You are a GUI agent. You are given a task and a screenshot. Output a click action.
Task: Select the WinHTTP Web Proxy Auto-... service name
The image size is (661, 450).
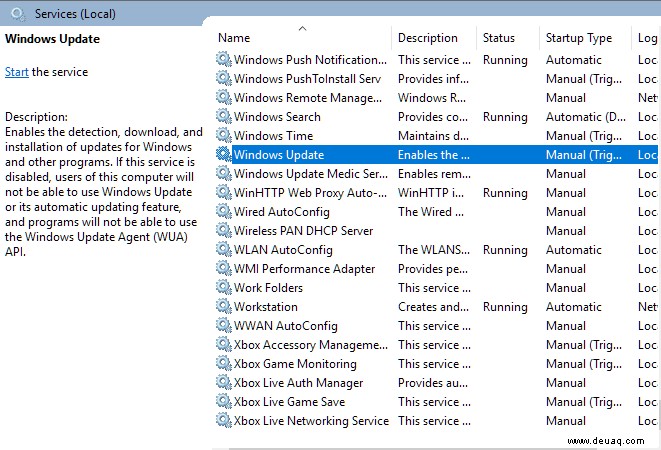coord(310,193)
